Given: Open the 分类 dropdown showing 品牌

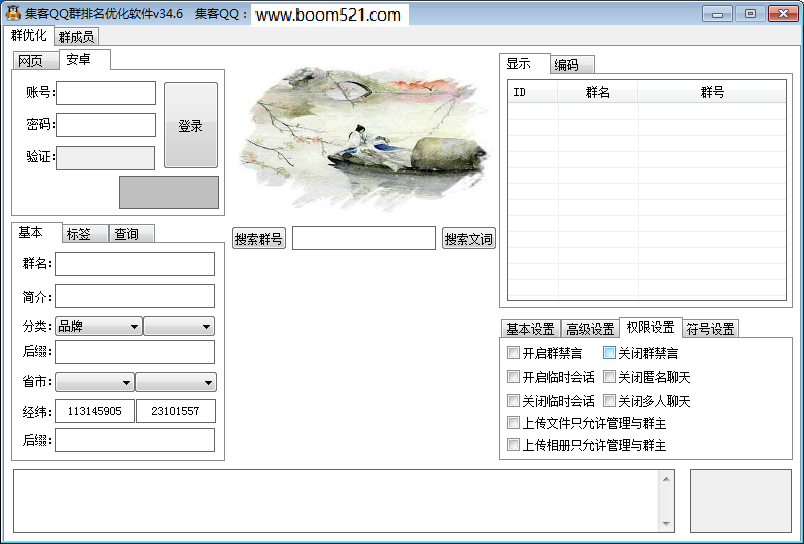Looking at the screenshot, I should 98,326.
